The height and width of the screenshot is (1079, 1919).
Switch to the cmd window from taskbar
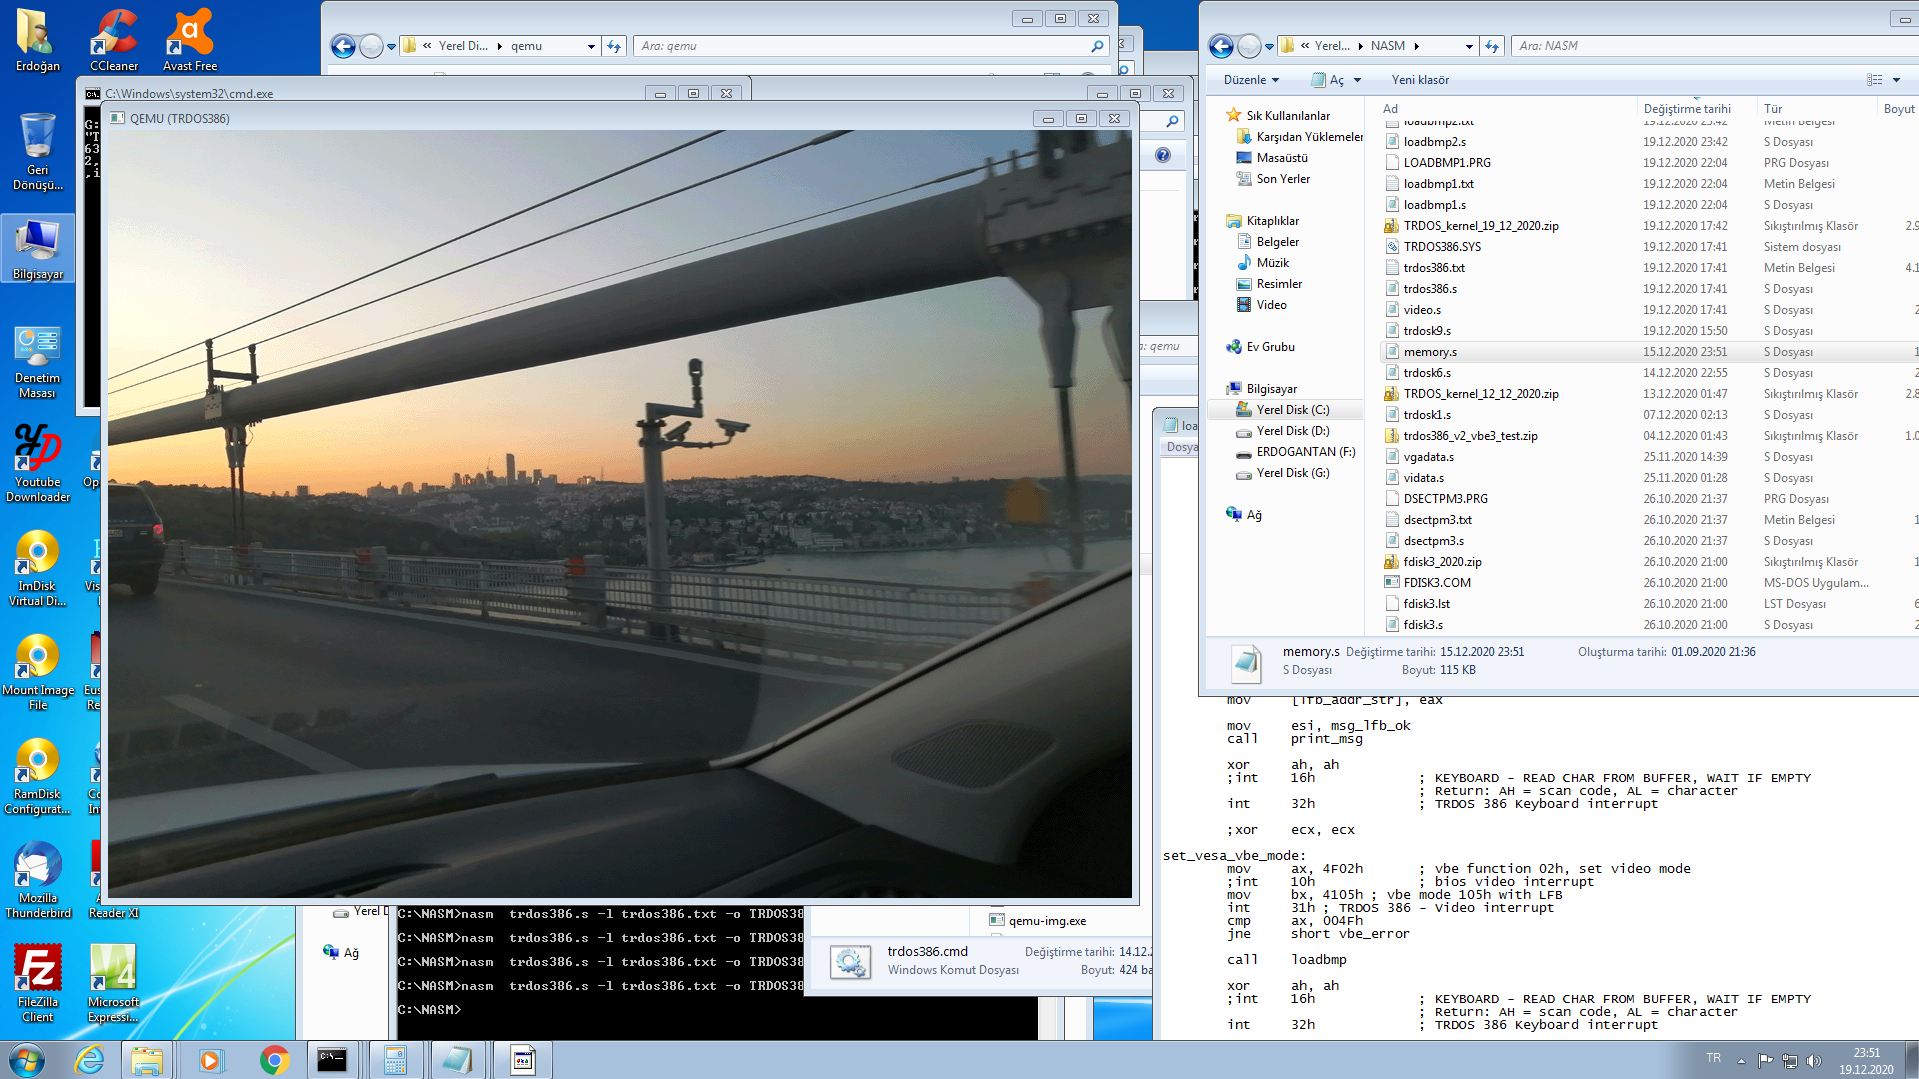(x=332, y=1060)
